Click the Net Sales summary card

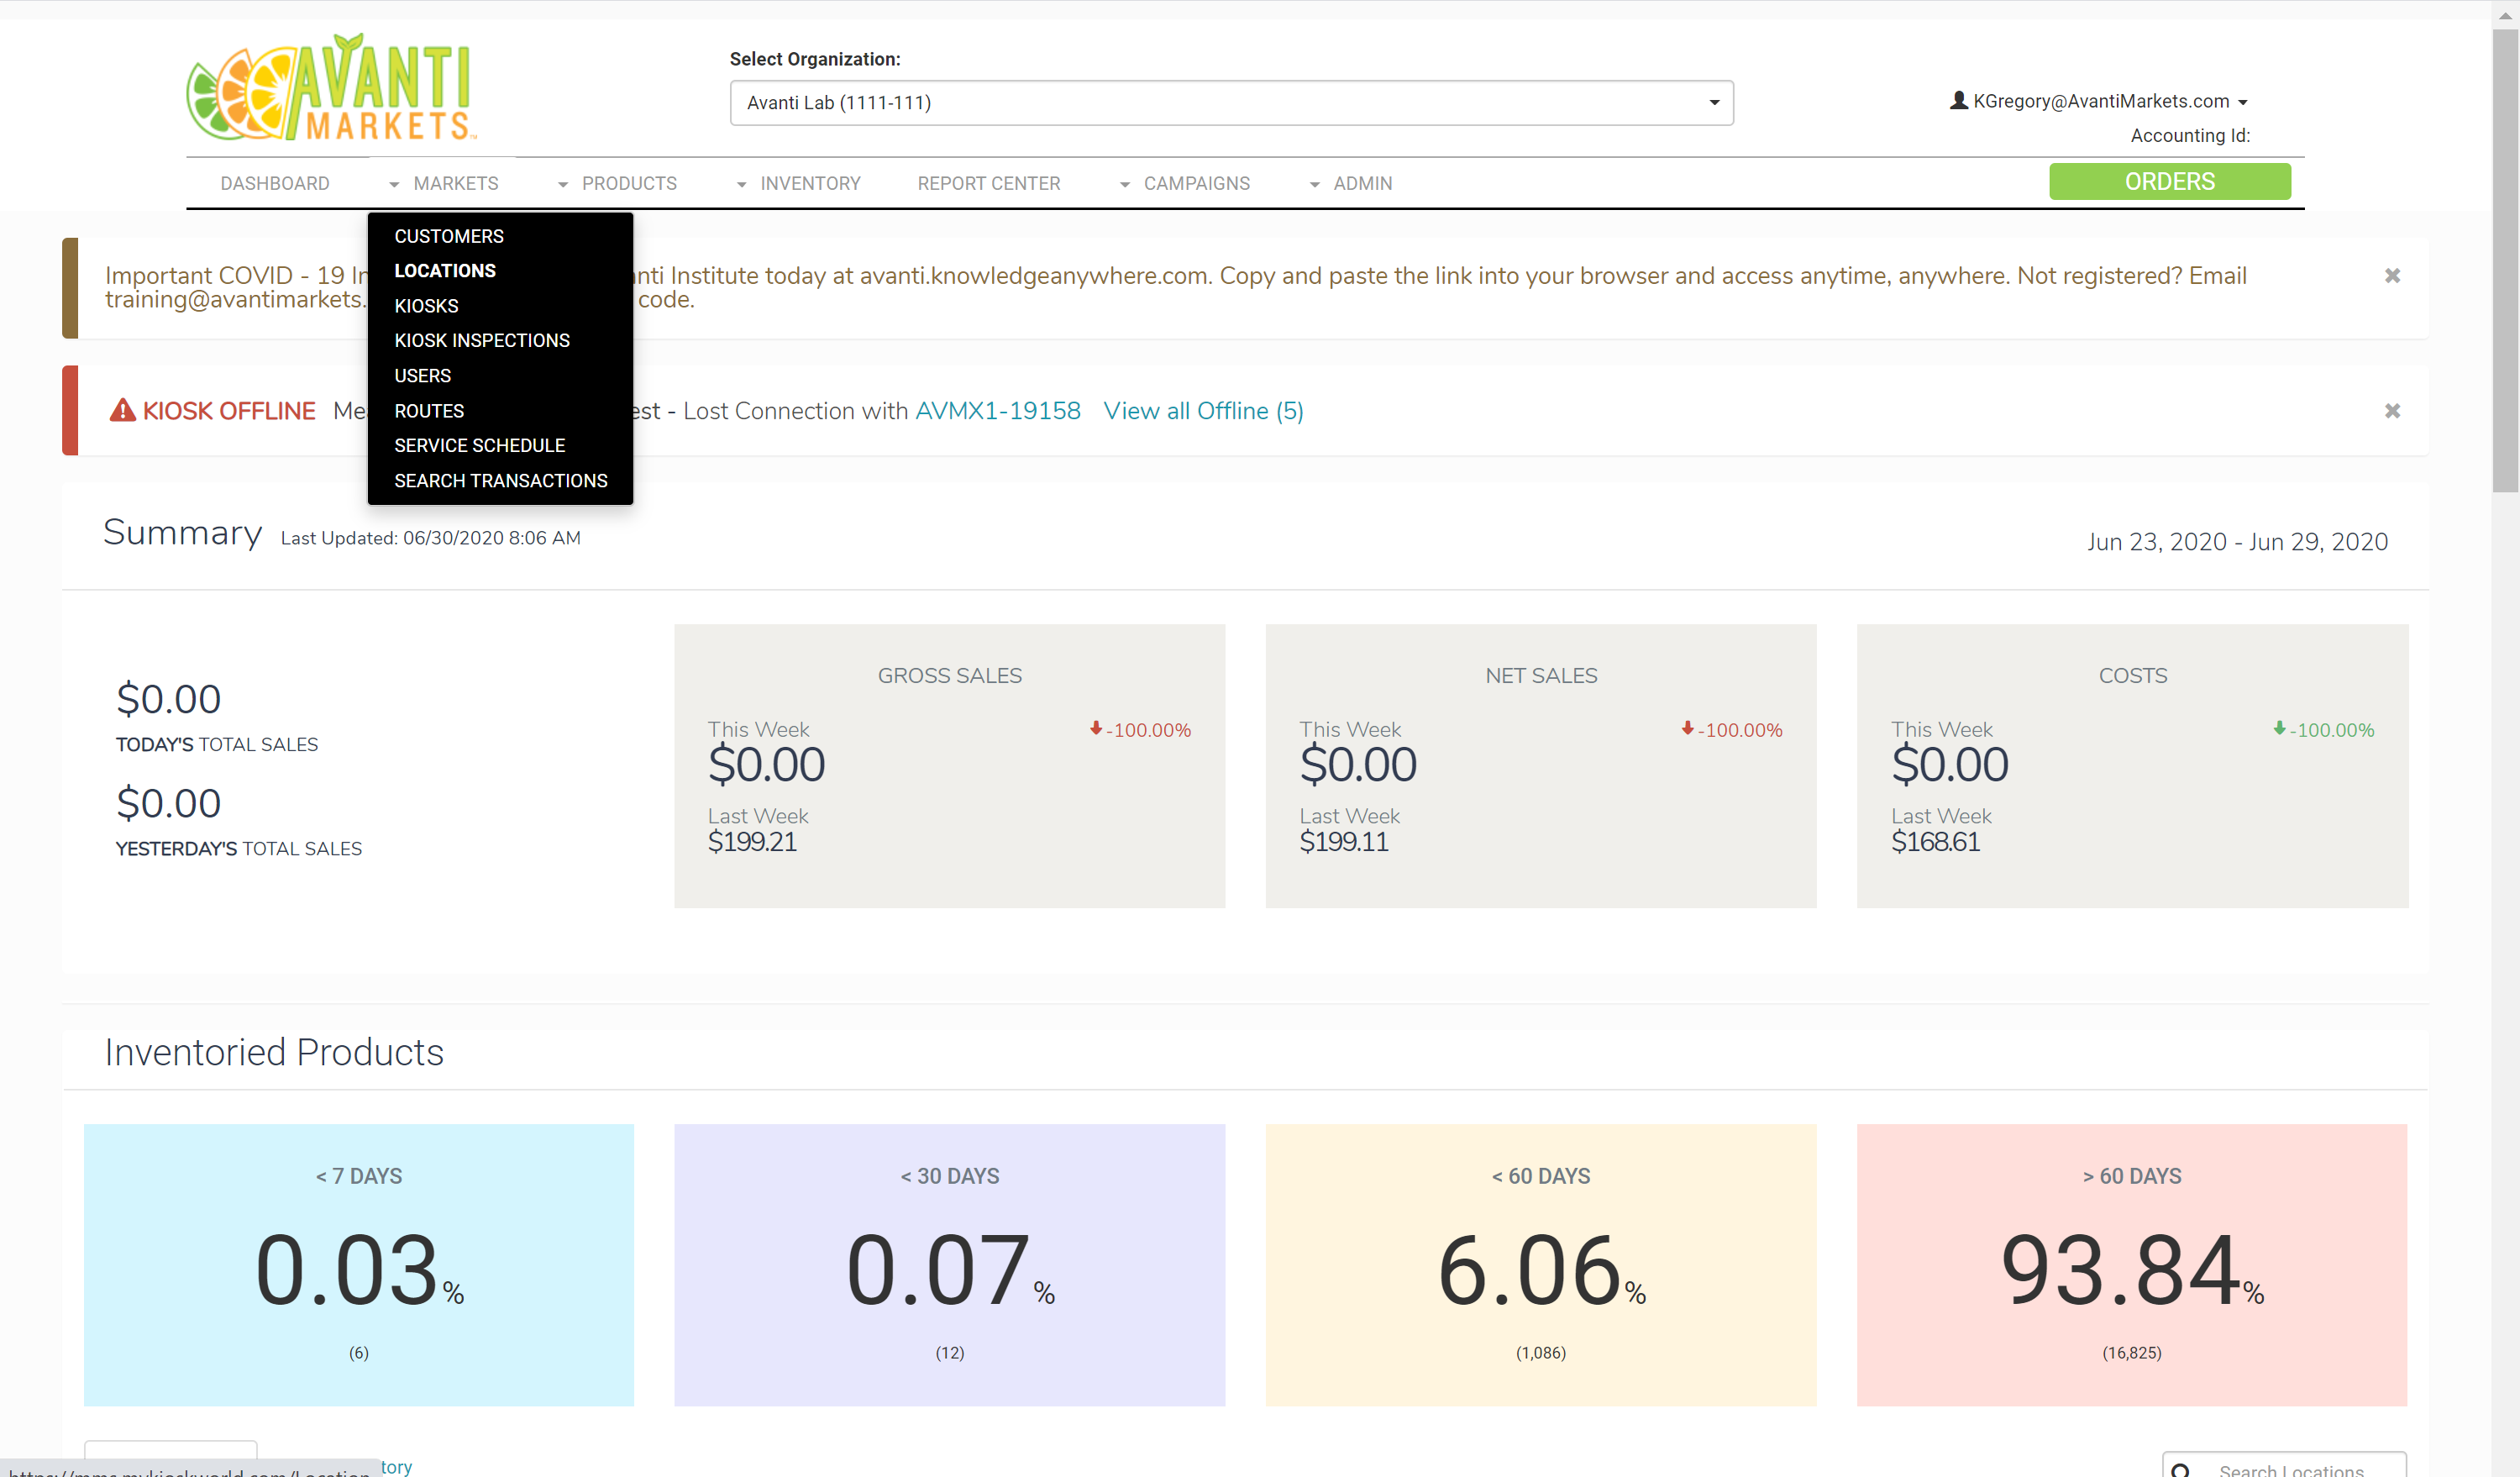click(x=1541, y=766)
